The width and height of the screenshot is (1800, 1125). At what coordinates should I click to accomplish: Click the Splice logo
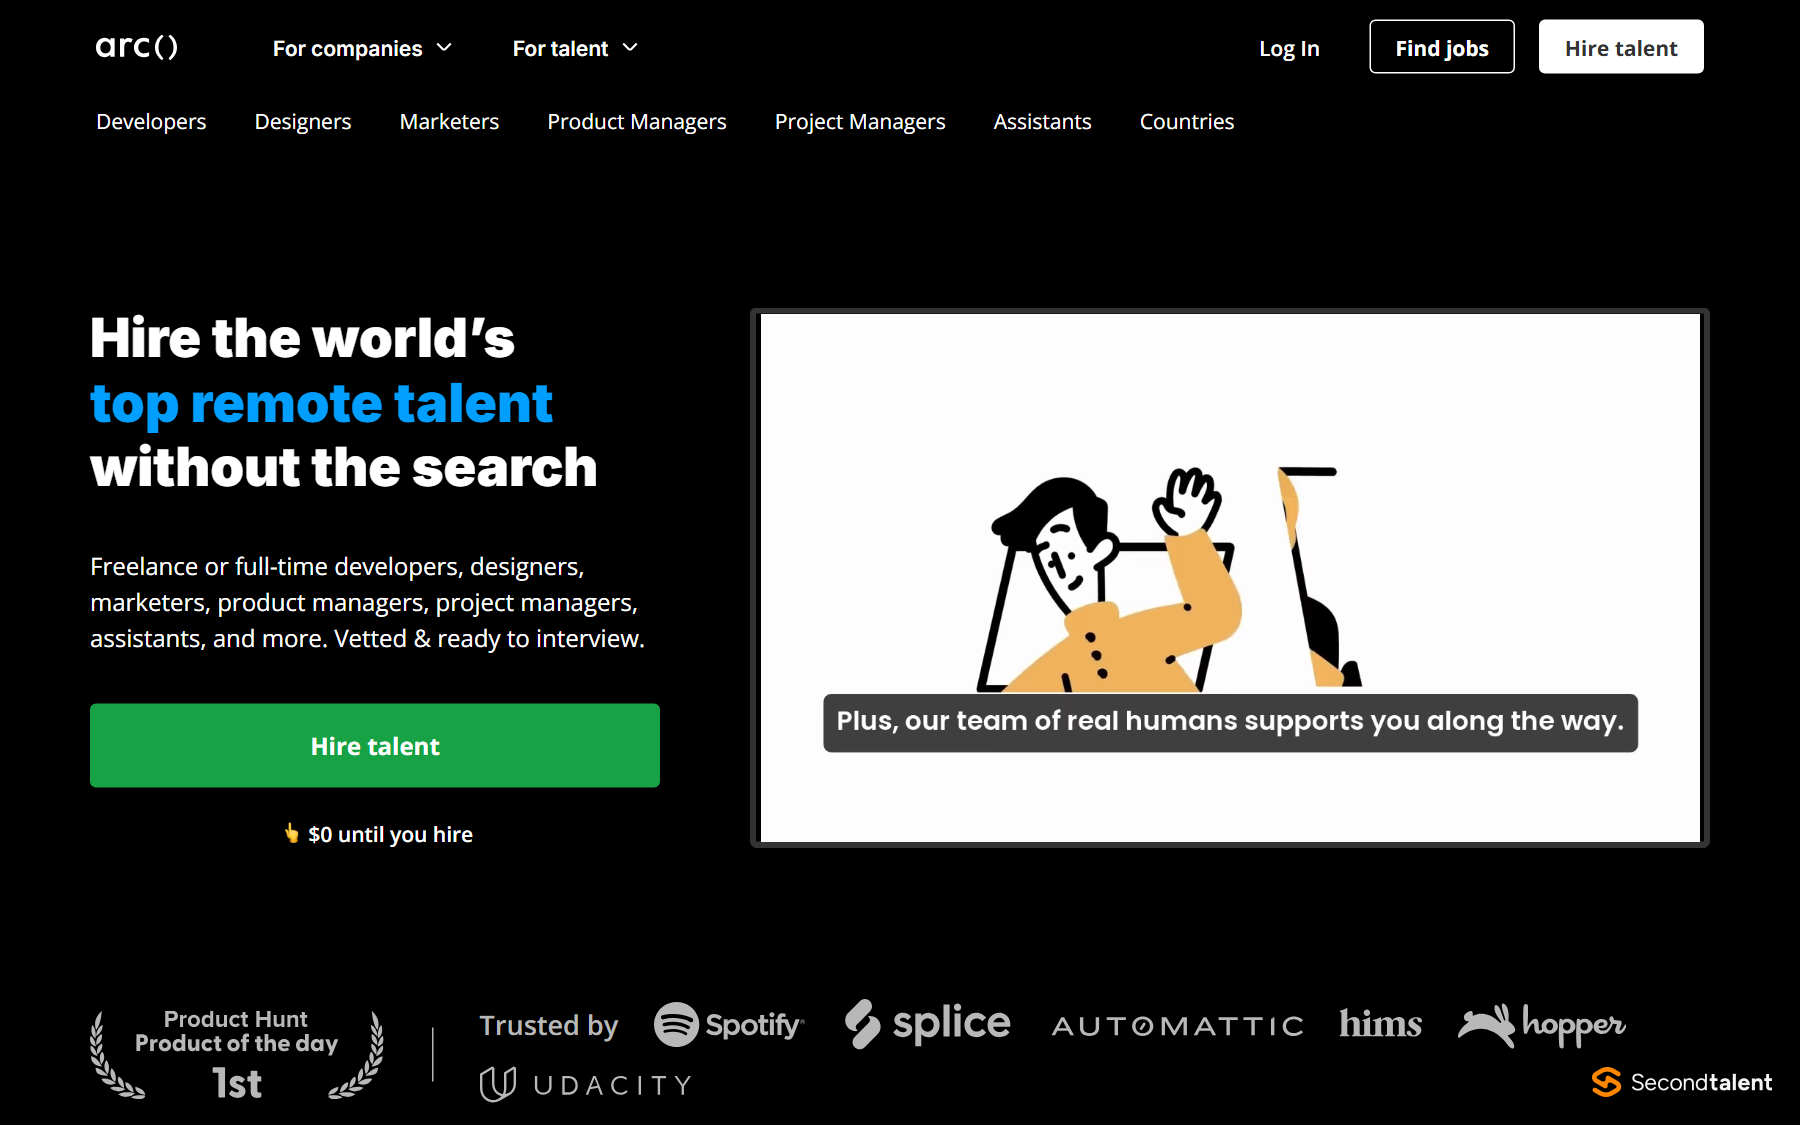tap(928, 1024)
